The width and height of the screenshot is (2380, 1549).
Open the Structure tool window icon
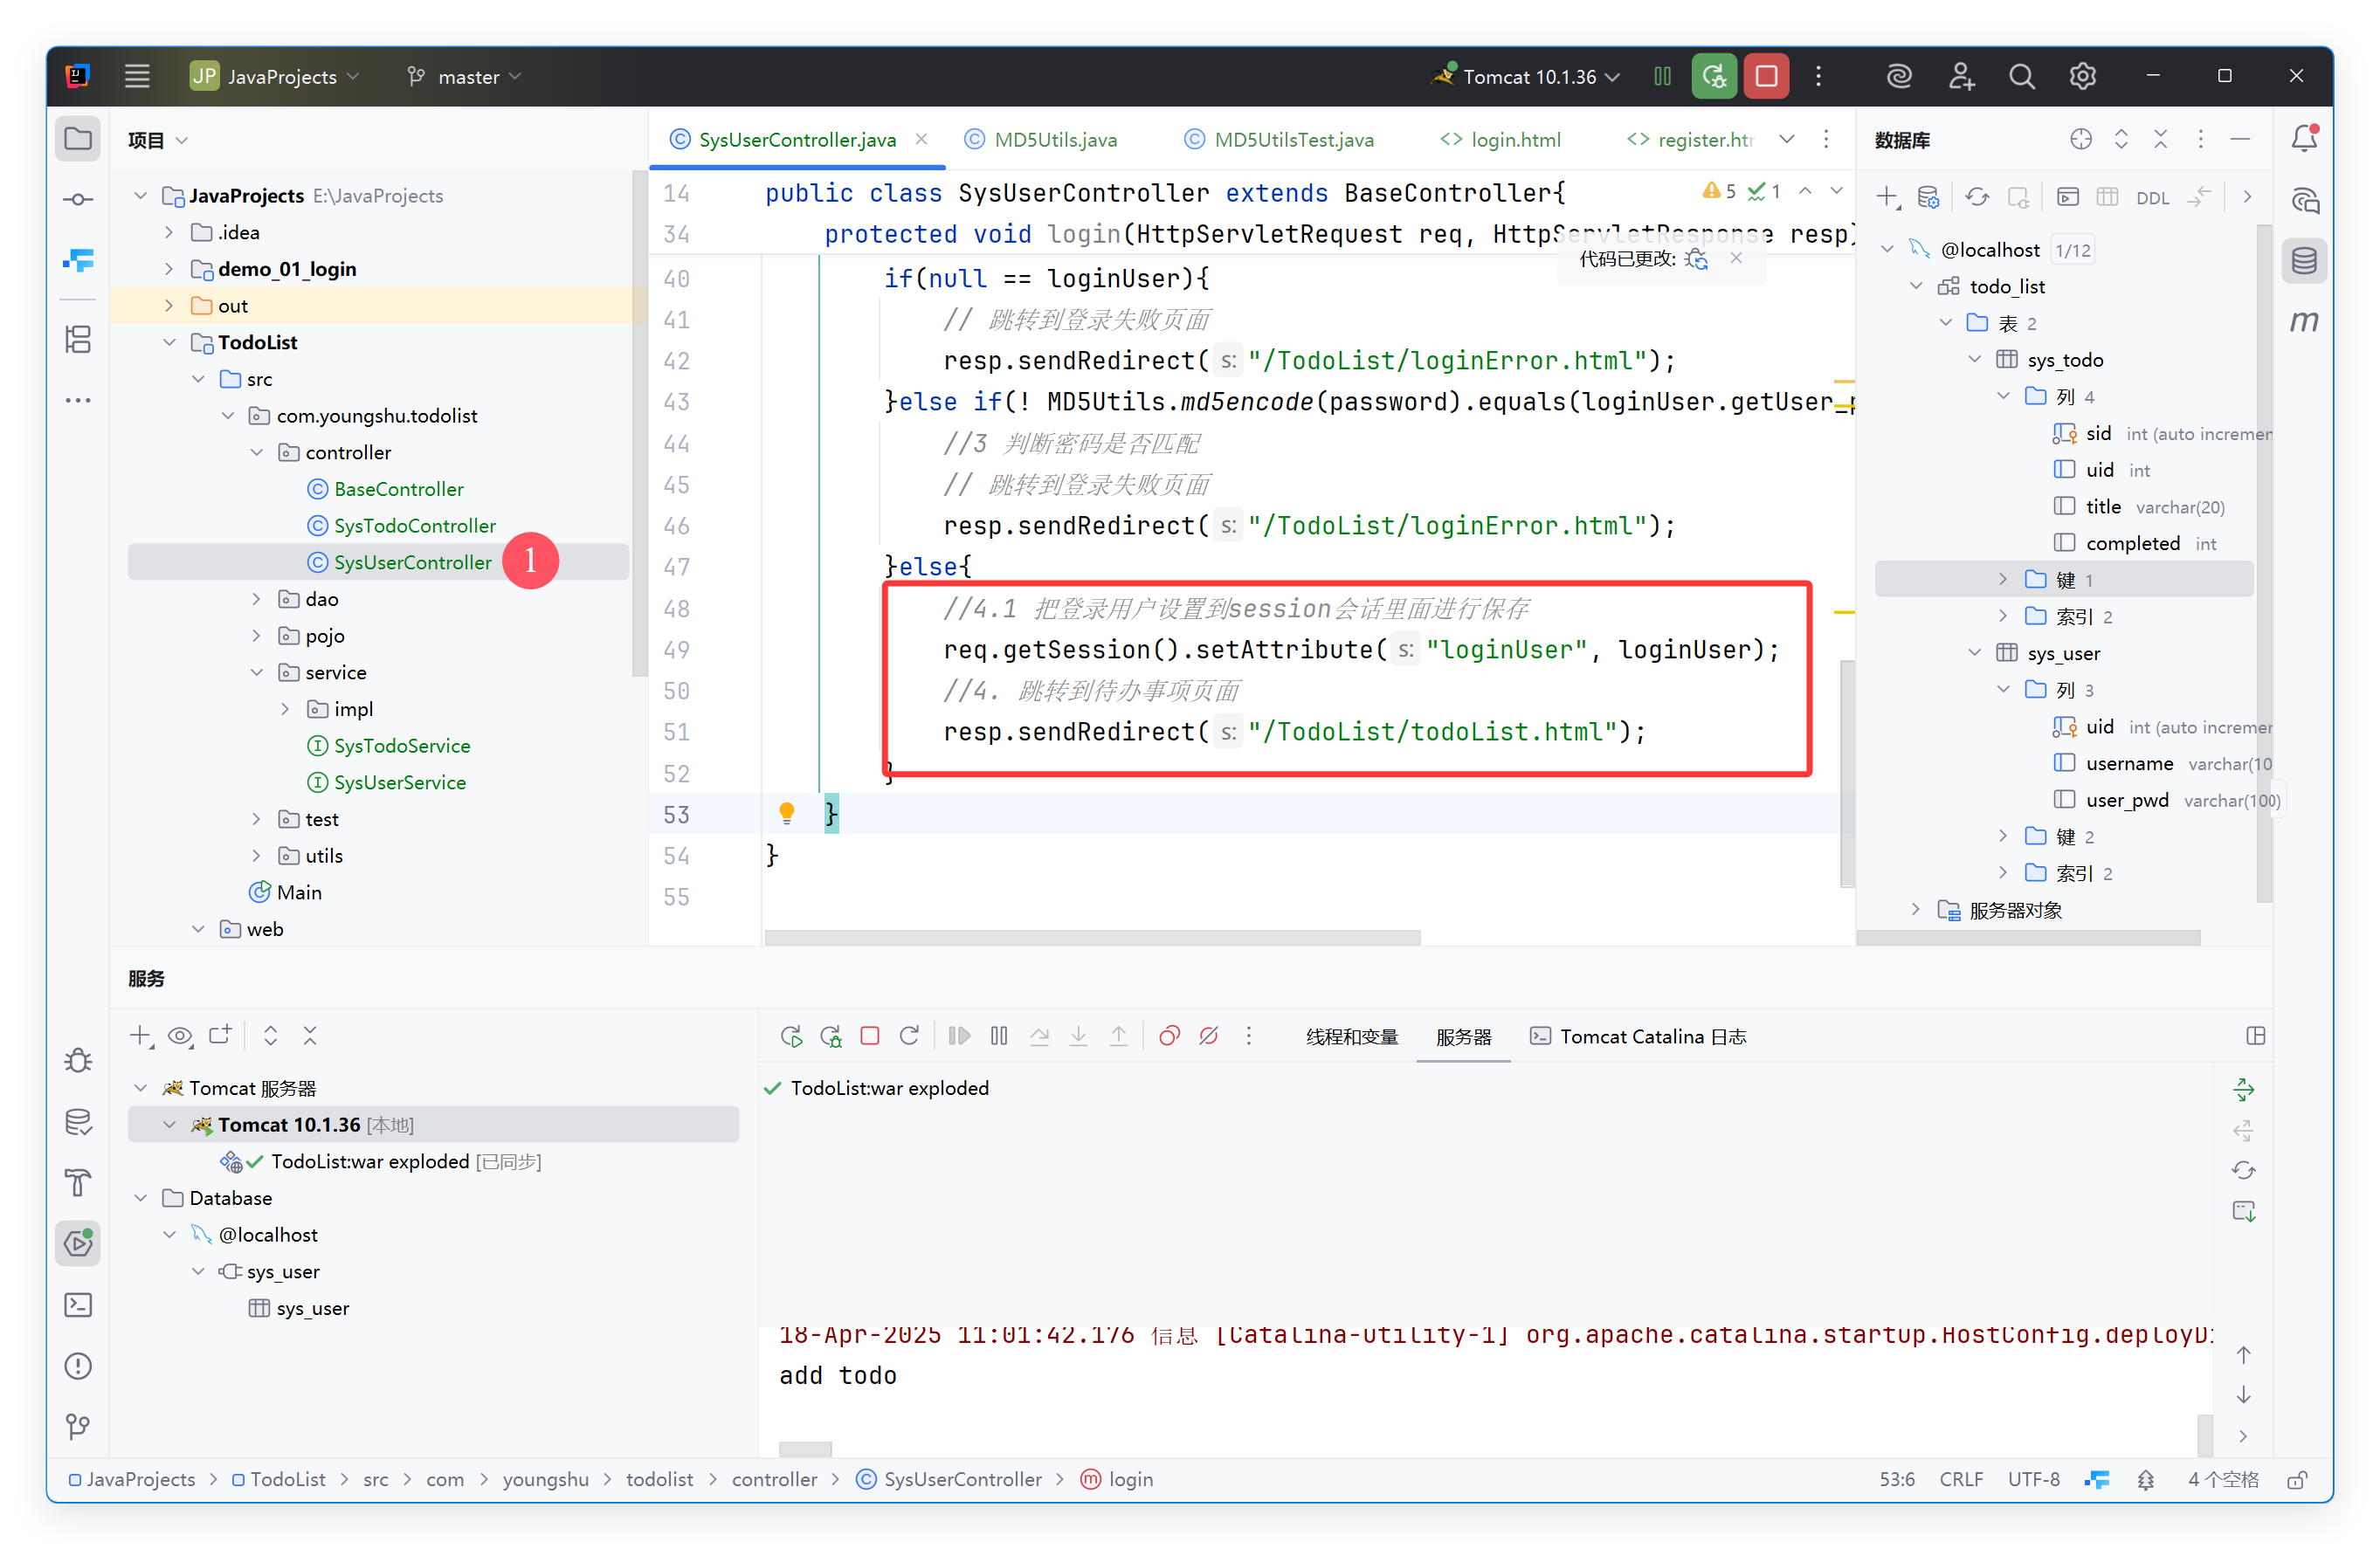pyautogui.click(x=78, y=339)
